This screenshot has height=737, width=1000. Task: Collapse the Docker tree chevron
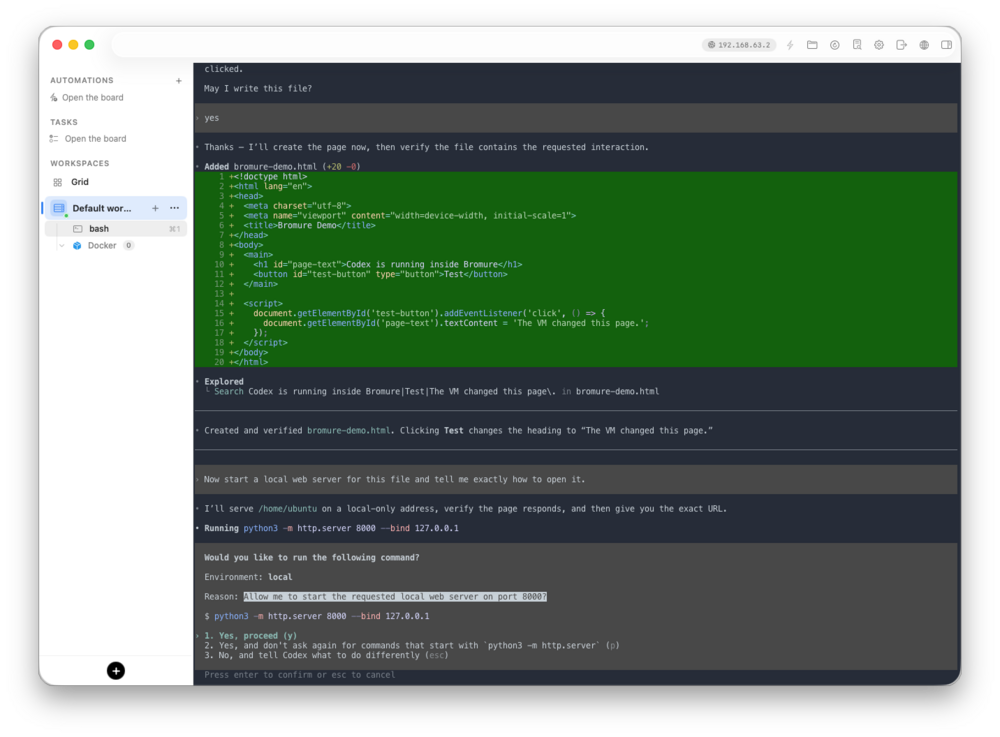62,245
